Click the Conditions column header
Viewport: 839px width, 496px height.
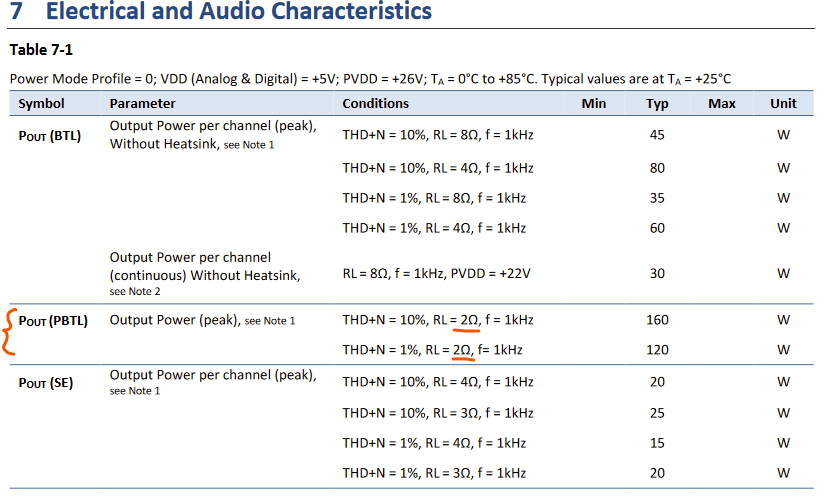point(376,103)
